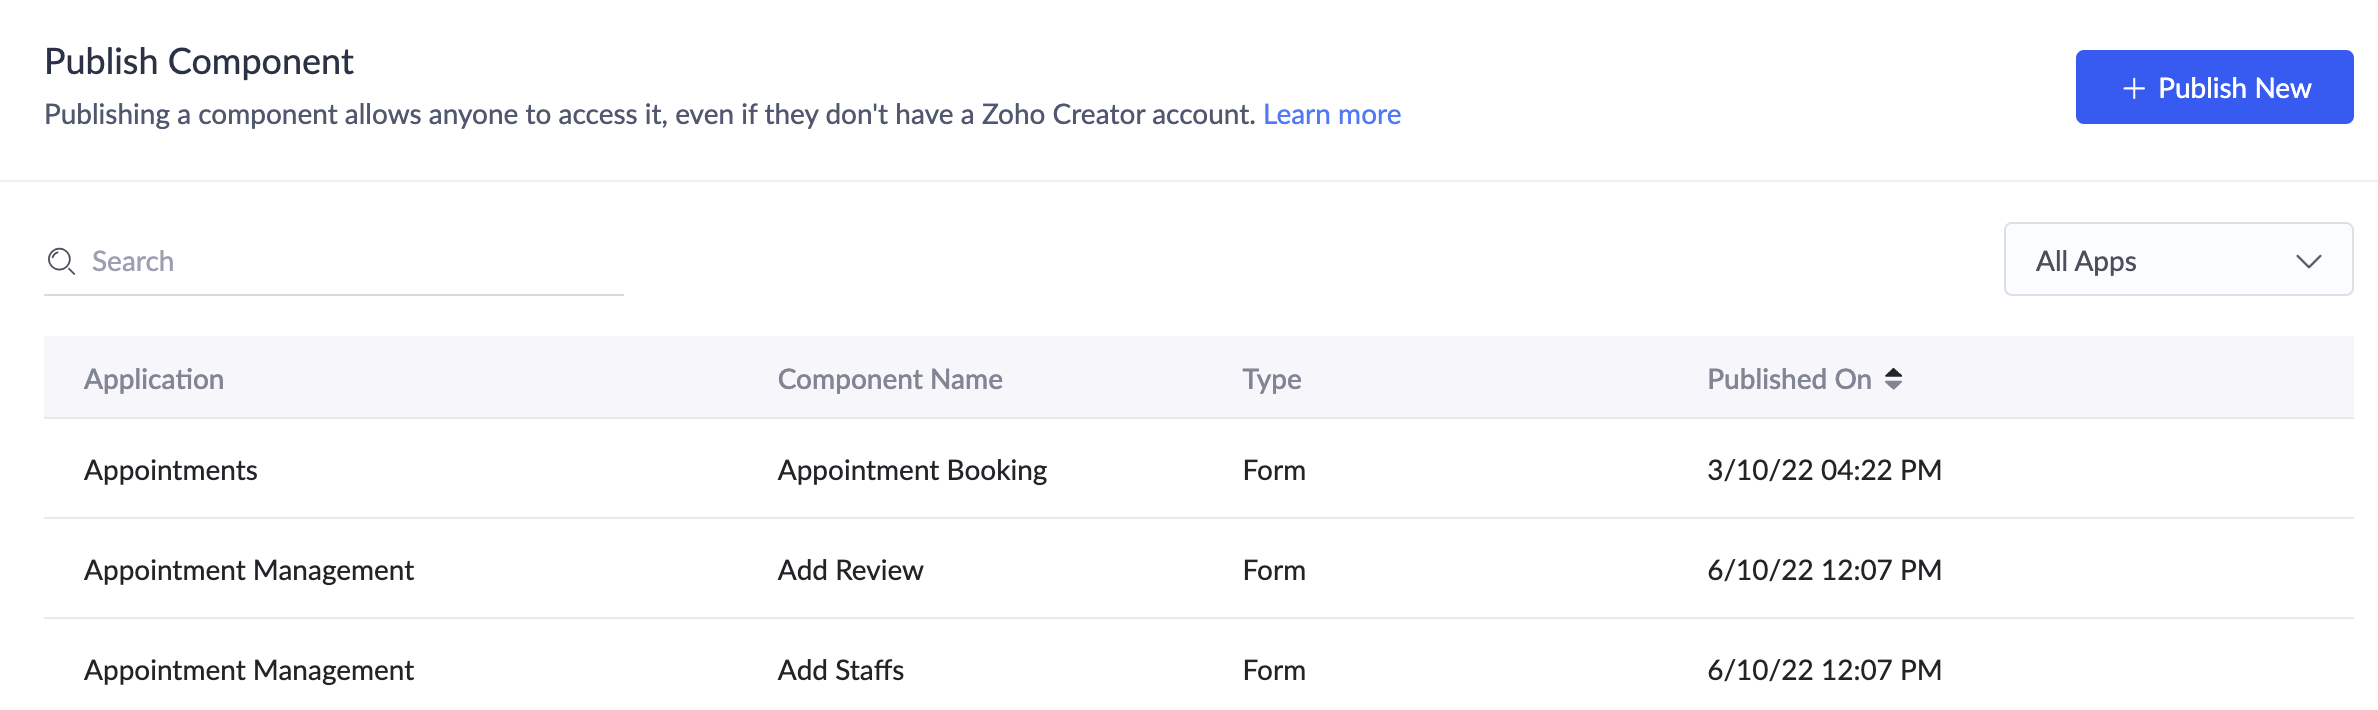2378x710 pixels.
Task: Click Appointment Management in Add Staffs row
Action: (249, 670)
